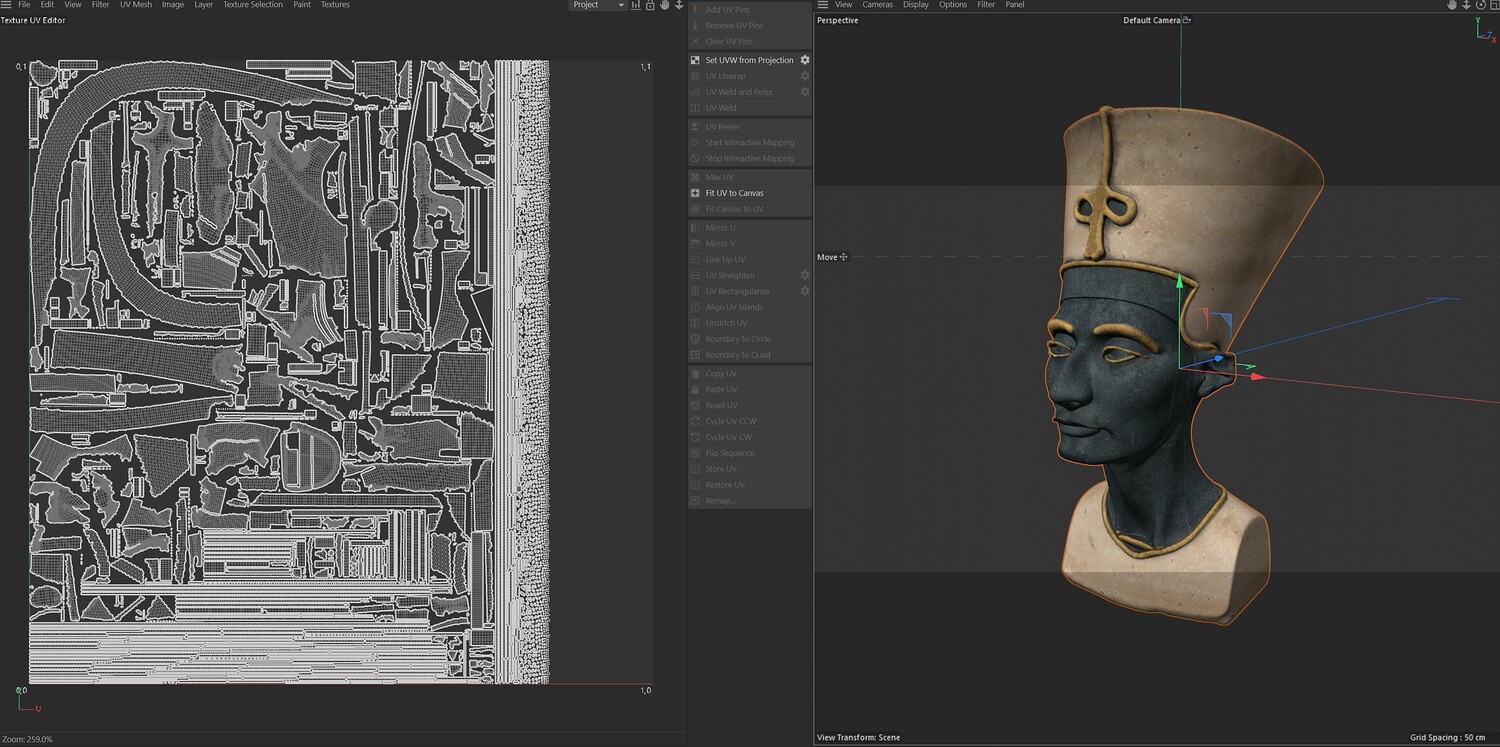Click the histogram icon next to Project dropdown
Image resolution: width=1500 pixels, height=747 pixels.
click(636, 5)
